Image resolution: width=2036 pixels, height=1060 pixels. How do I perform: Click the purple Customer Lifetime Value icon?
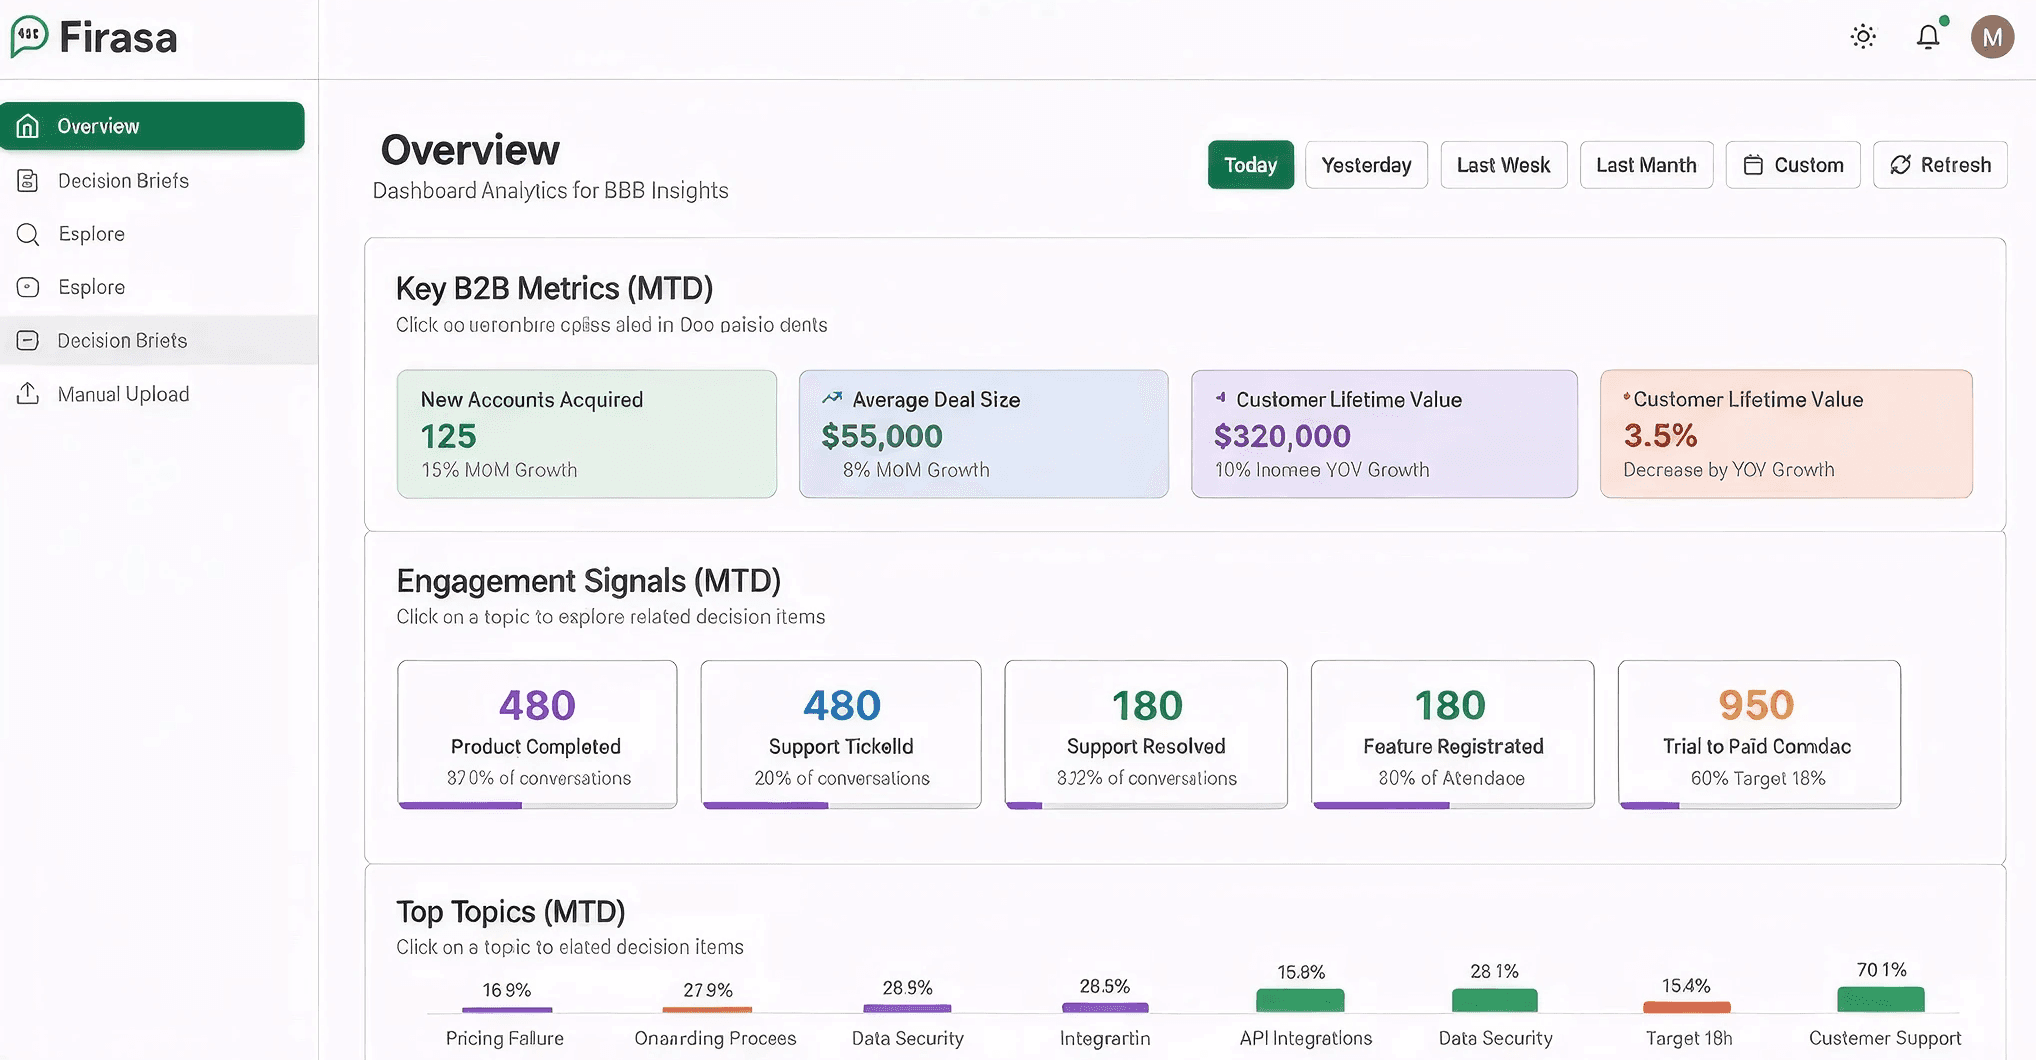tap(1220, 398)
